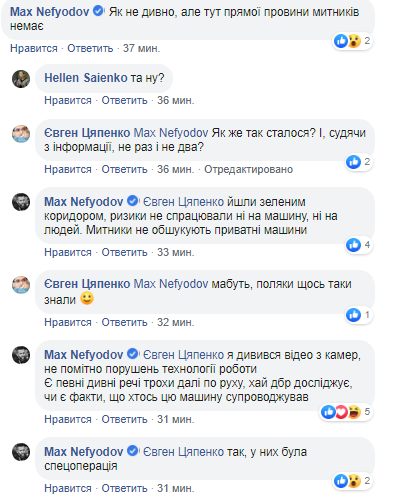The width and height of the screenshot is (394, 500).
Task: Open reactions on "спецоперація" comment
Action: pyautogui.click(x=352, y=481)
